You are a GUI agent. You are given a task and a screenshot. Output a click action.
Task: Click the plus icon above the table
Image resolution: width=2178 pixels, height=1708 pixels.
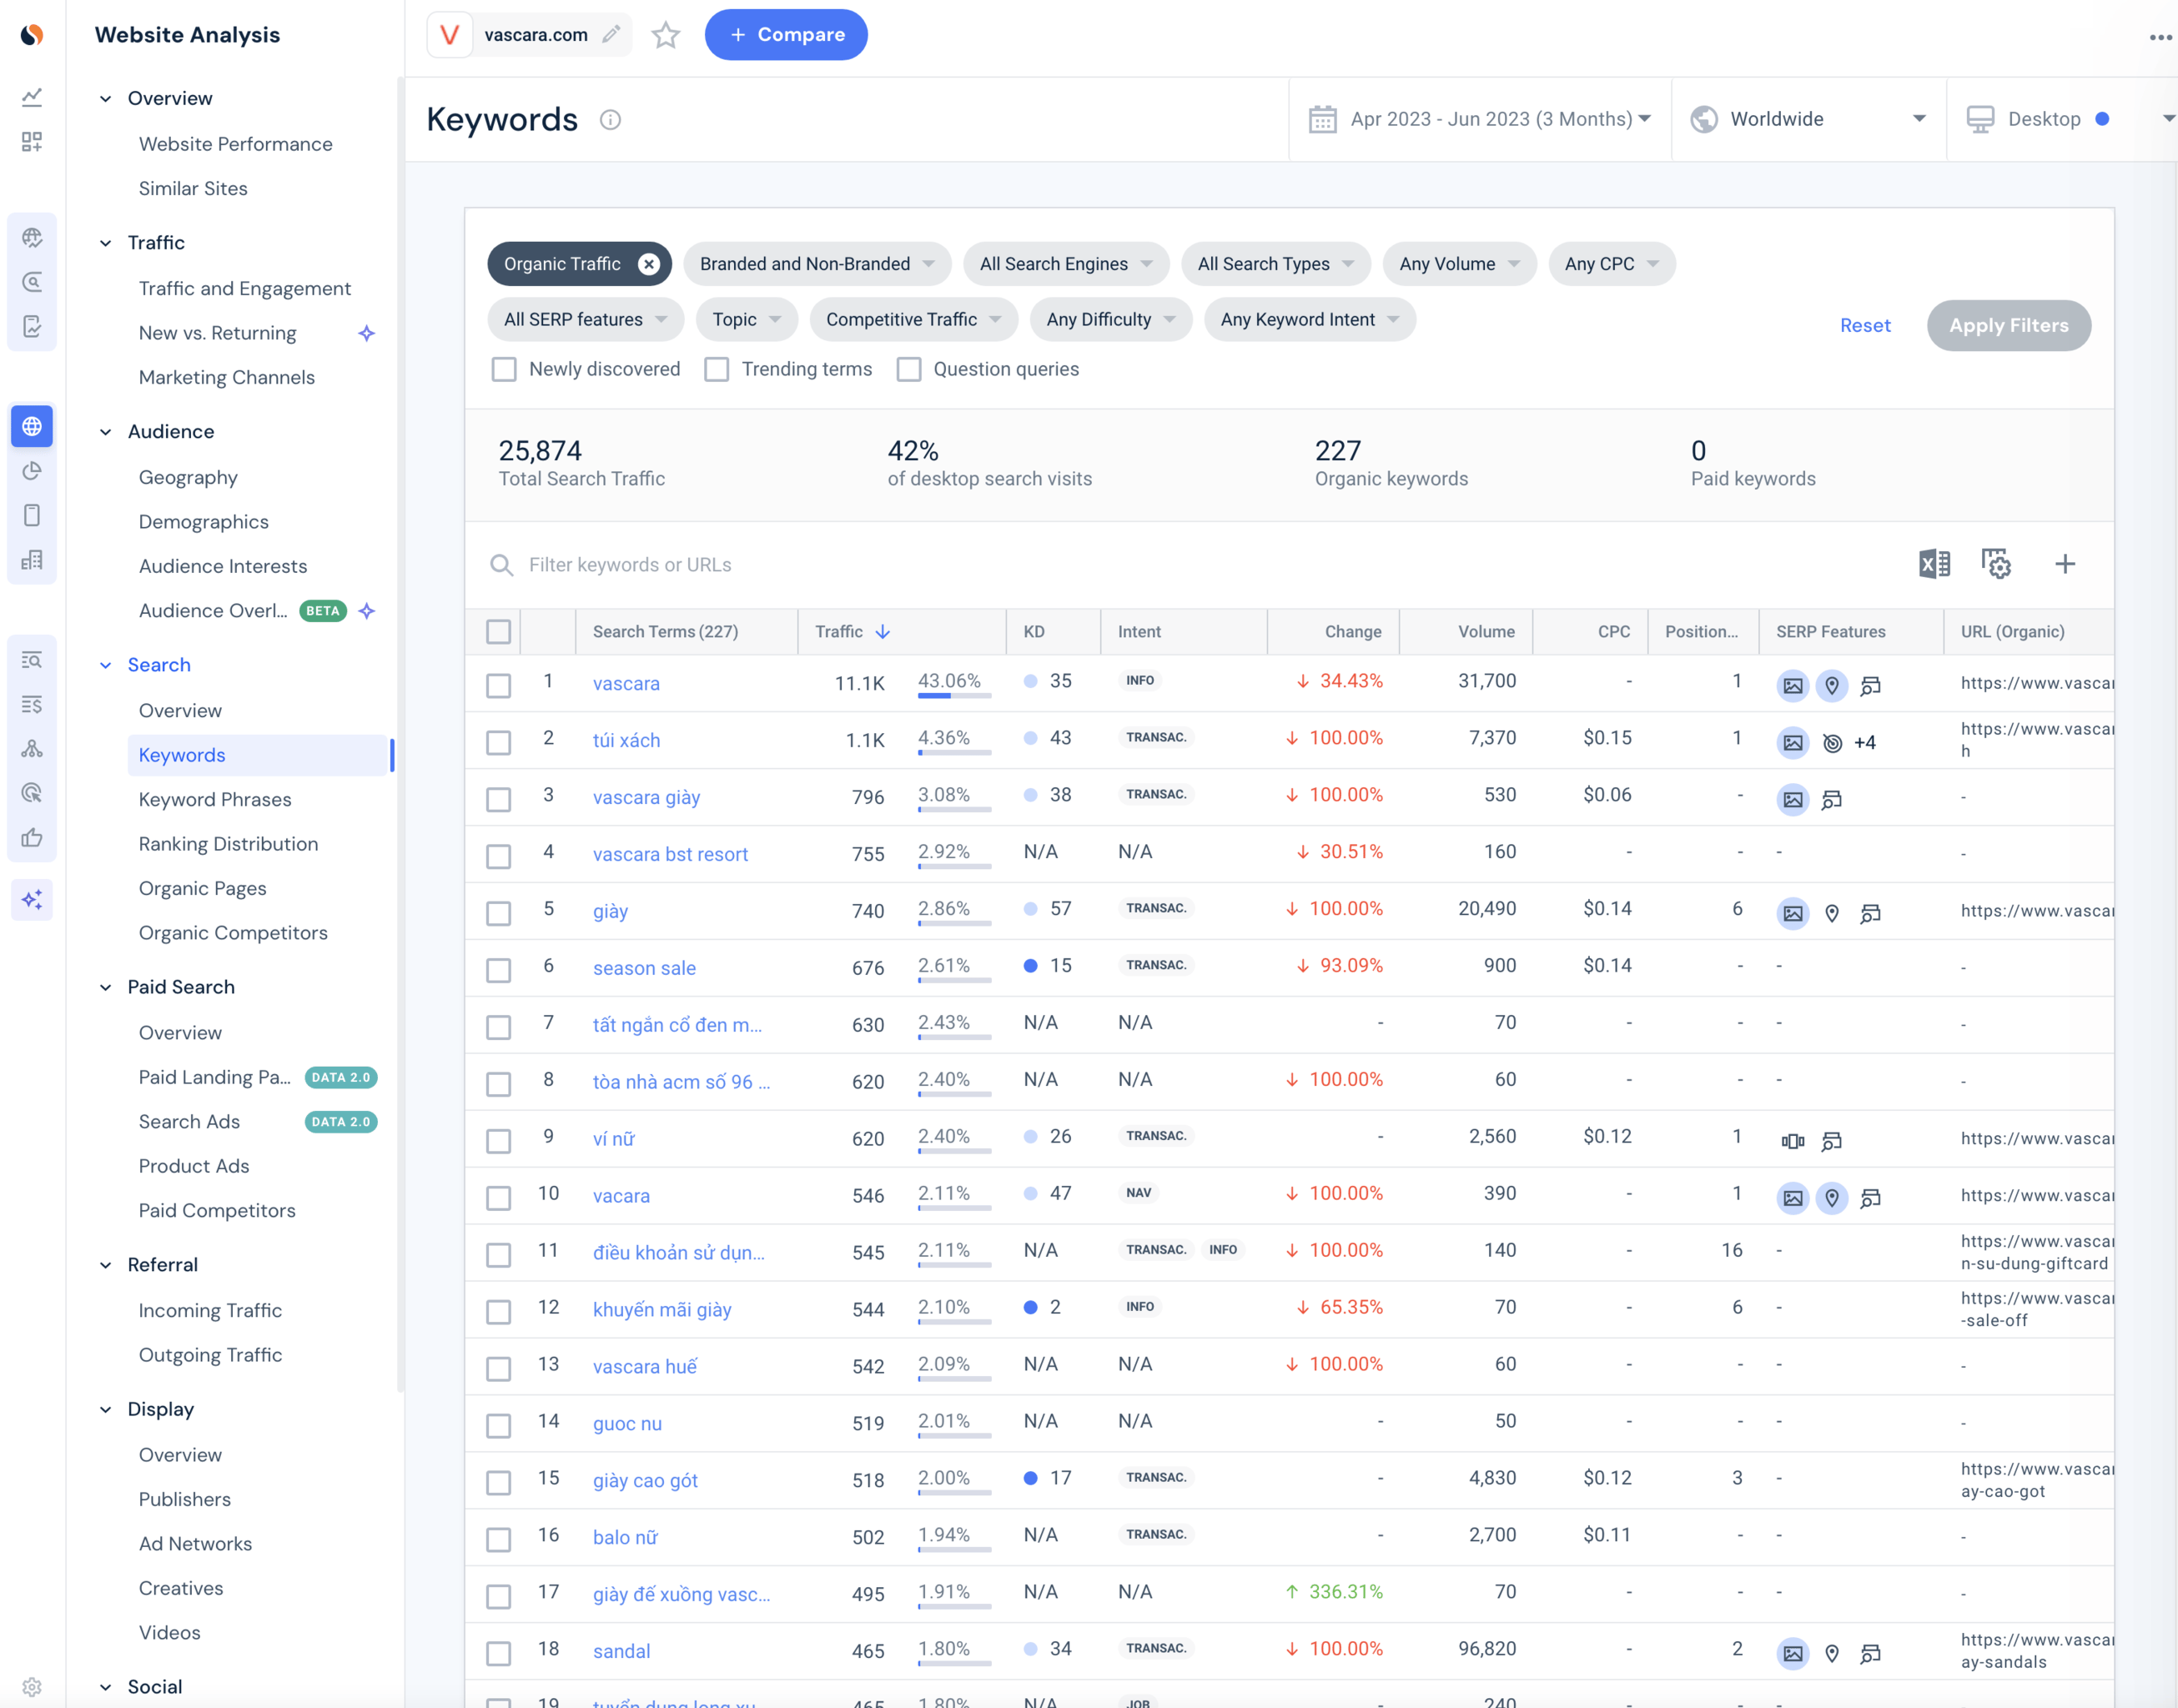(x=2065, y=564)
